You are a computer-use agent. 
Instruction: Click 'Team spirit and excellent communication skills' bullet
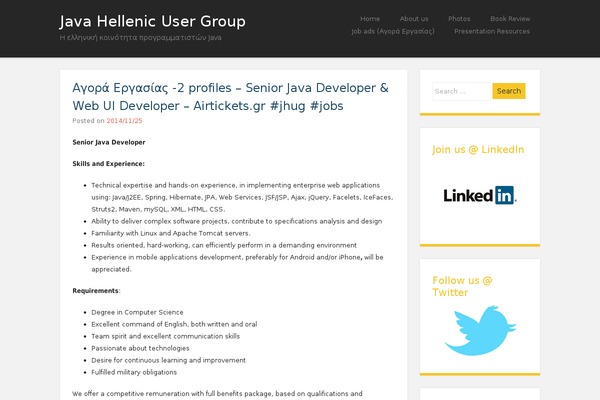[165, 336]
